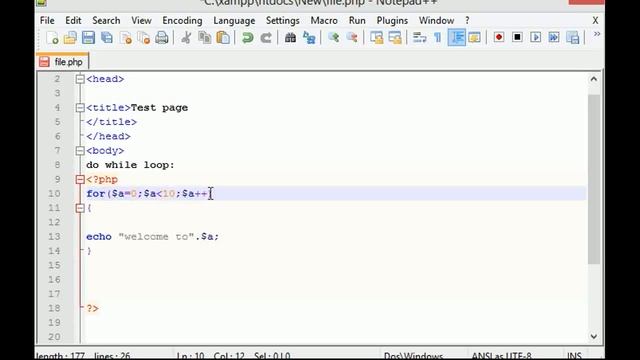Open the Settings menu
640x360 pixels.
(282, 20)
